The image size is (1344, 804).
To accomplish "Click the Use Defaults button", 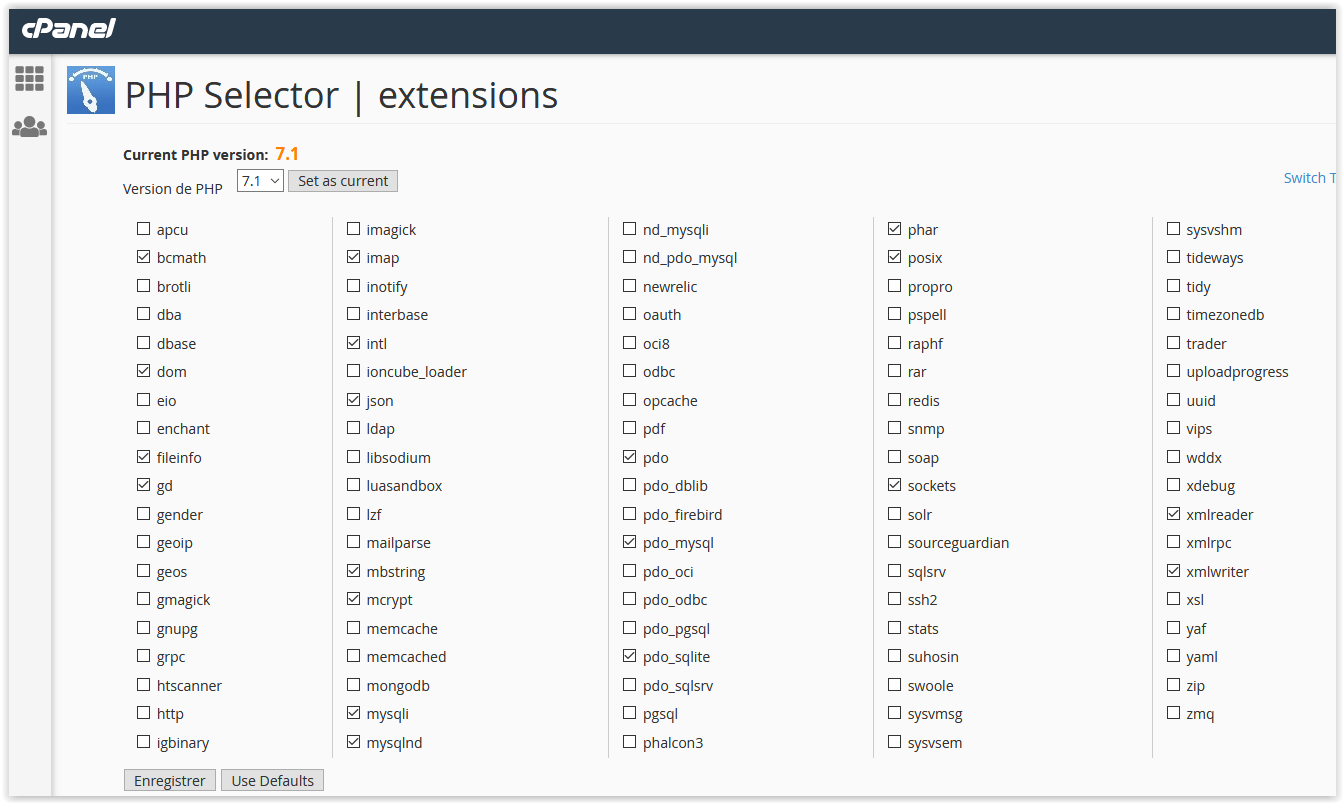I will pos(273,781).
